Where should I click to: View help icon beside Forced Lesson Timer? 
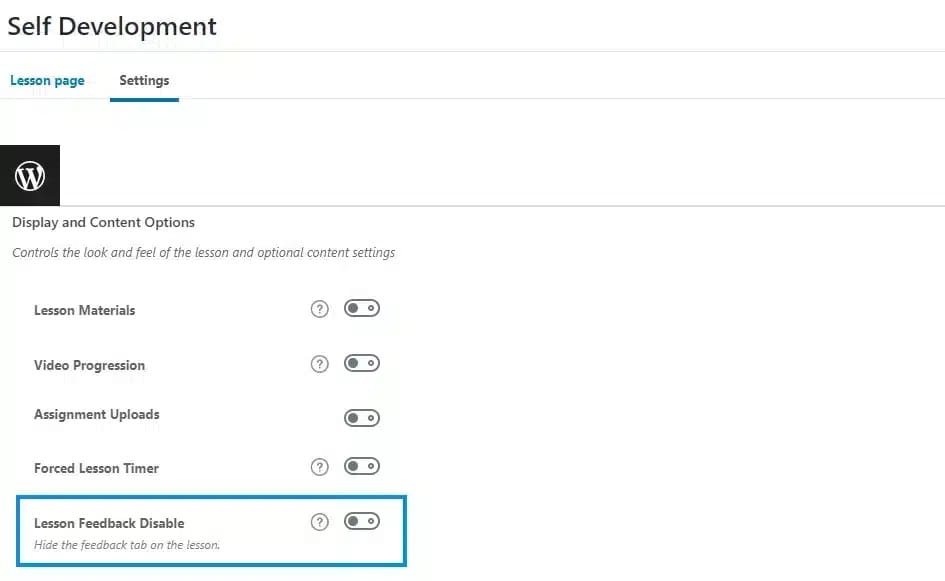pos(319,467)
